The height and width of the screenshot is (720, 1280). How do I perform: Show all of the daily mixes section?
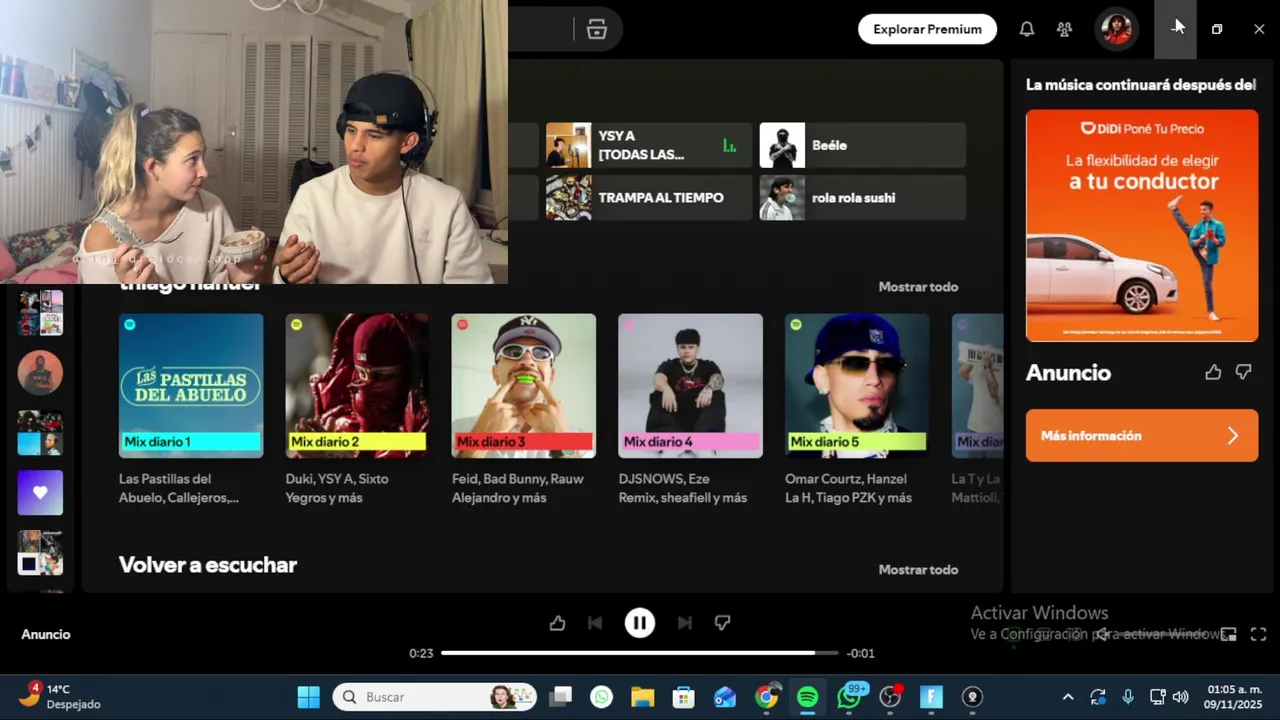(918, 287)
